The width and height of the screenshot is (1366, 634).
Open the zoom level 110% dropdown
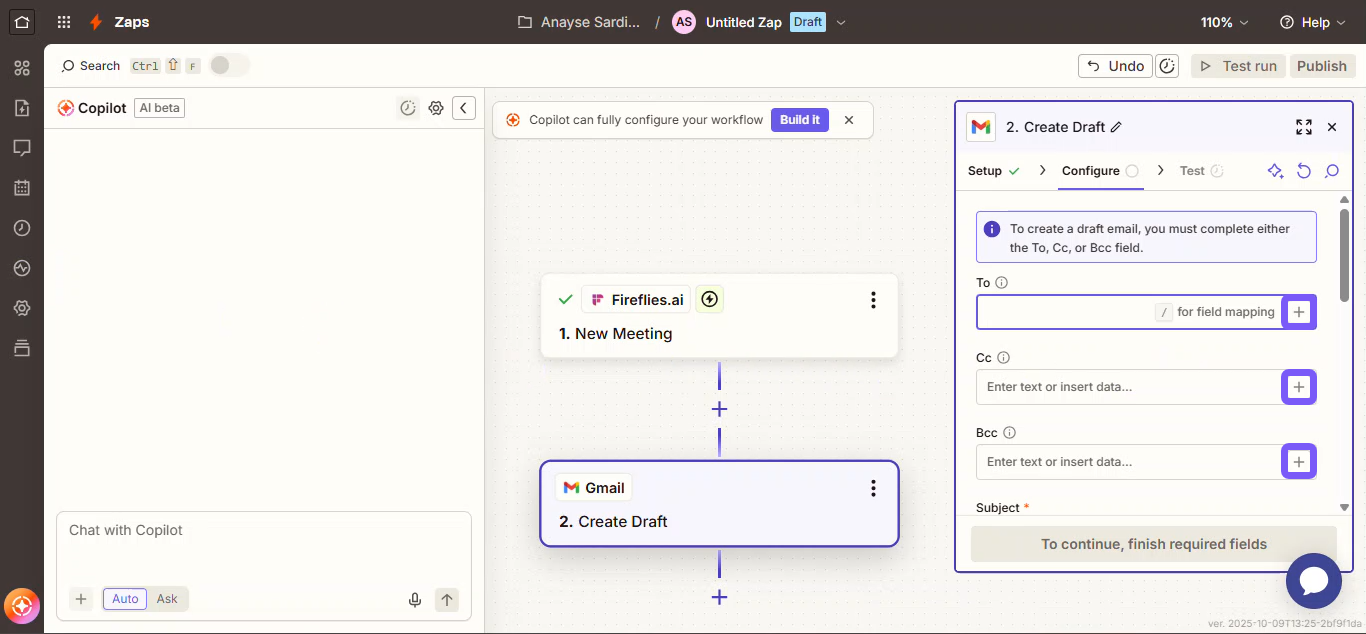[x=1224, y=22]
